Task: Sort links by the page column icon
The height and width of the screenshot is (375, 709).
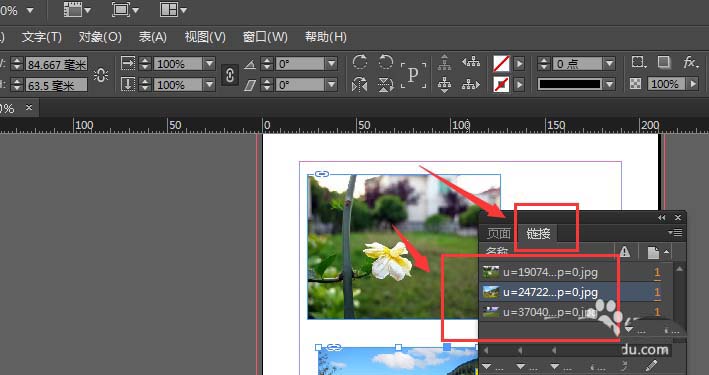Action: coord(653,252)
